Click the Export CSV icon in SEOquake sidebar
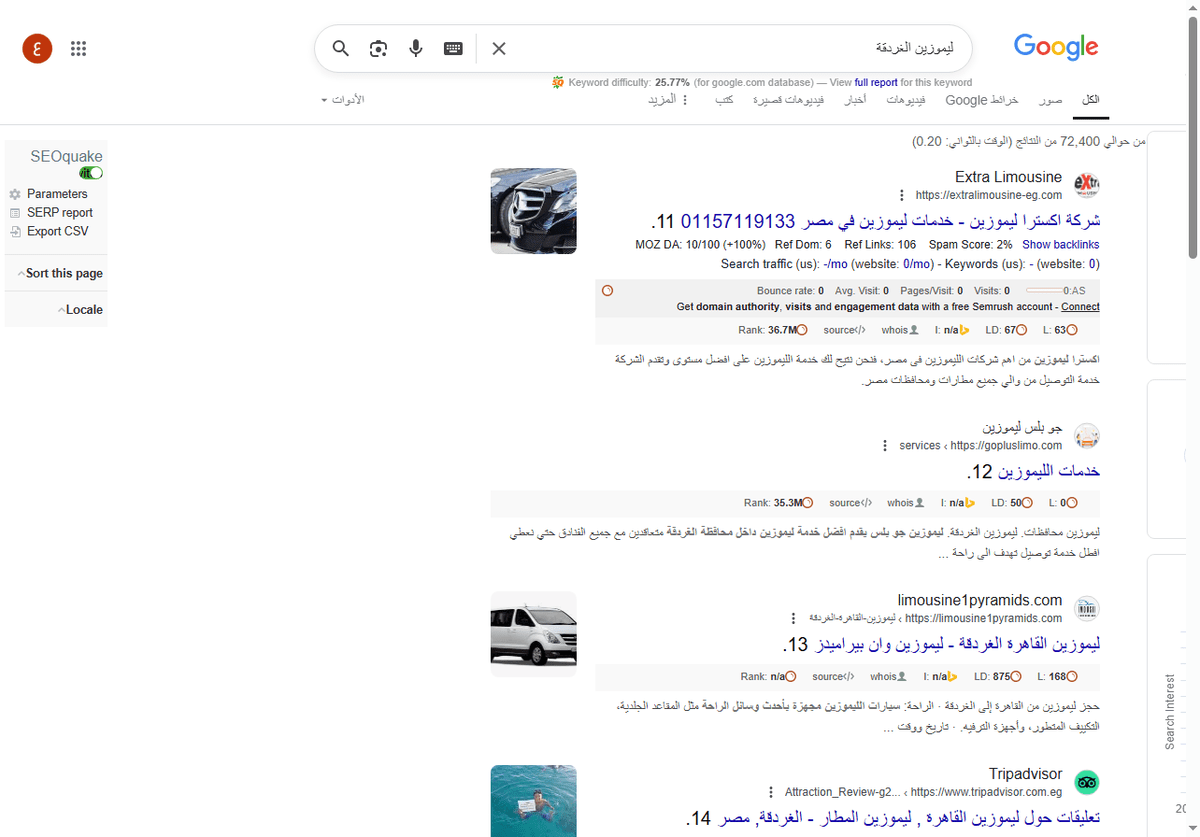Viewport: 1200px width, 837px height. pyautogui.click(x=14, y=231)
